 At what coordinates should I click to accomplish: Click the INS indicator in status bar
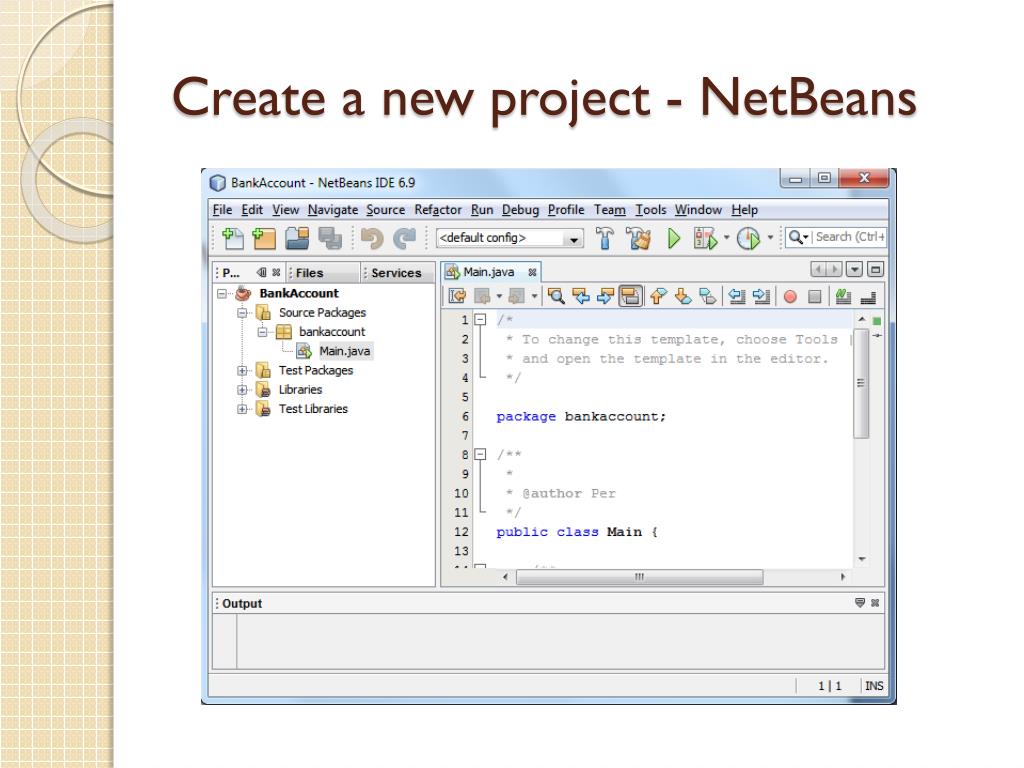point(874,686)
